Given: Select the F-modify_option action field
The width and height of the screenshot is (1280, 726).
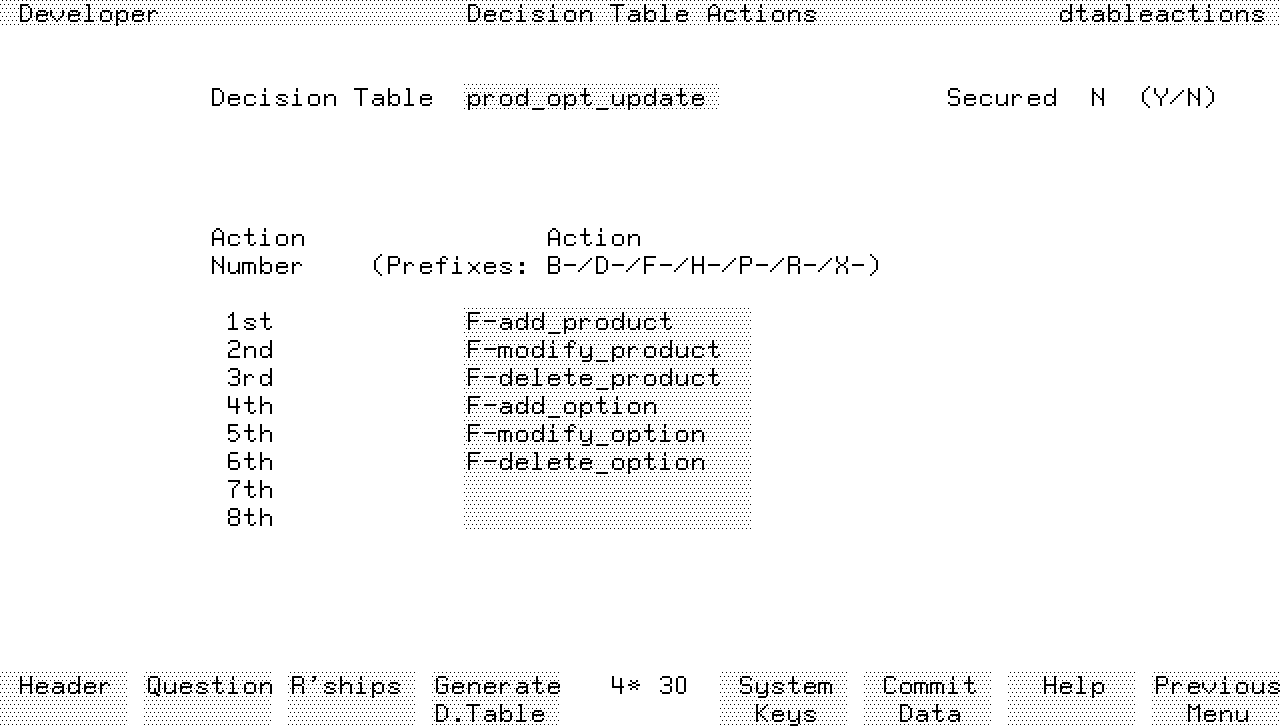Looking at the screenshot, I should click(606, 434).
